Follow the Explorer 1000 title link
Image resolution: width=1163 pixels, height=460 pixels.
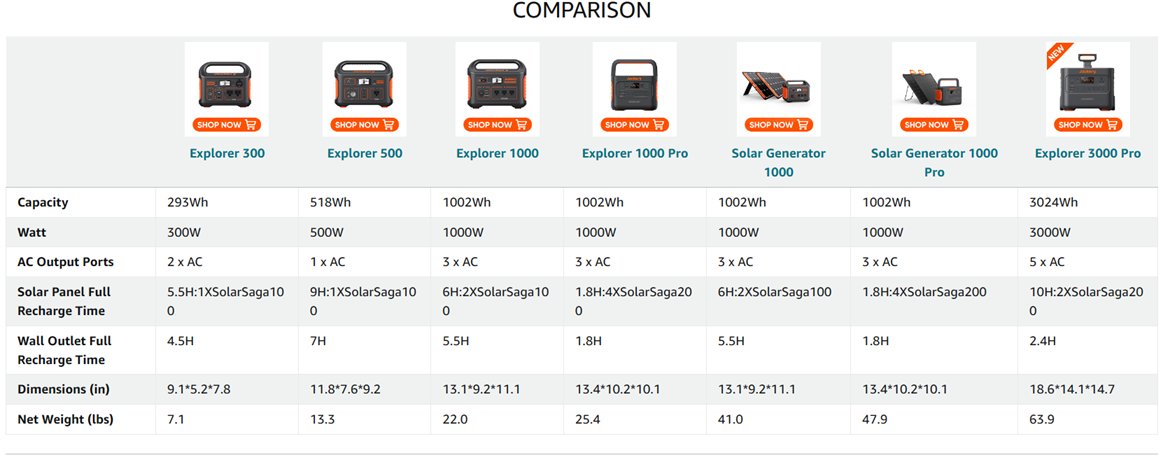497,154
